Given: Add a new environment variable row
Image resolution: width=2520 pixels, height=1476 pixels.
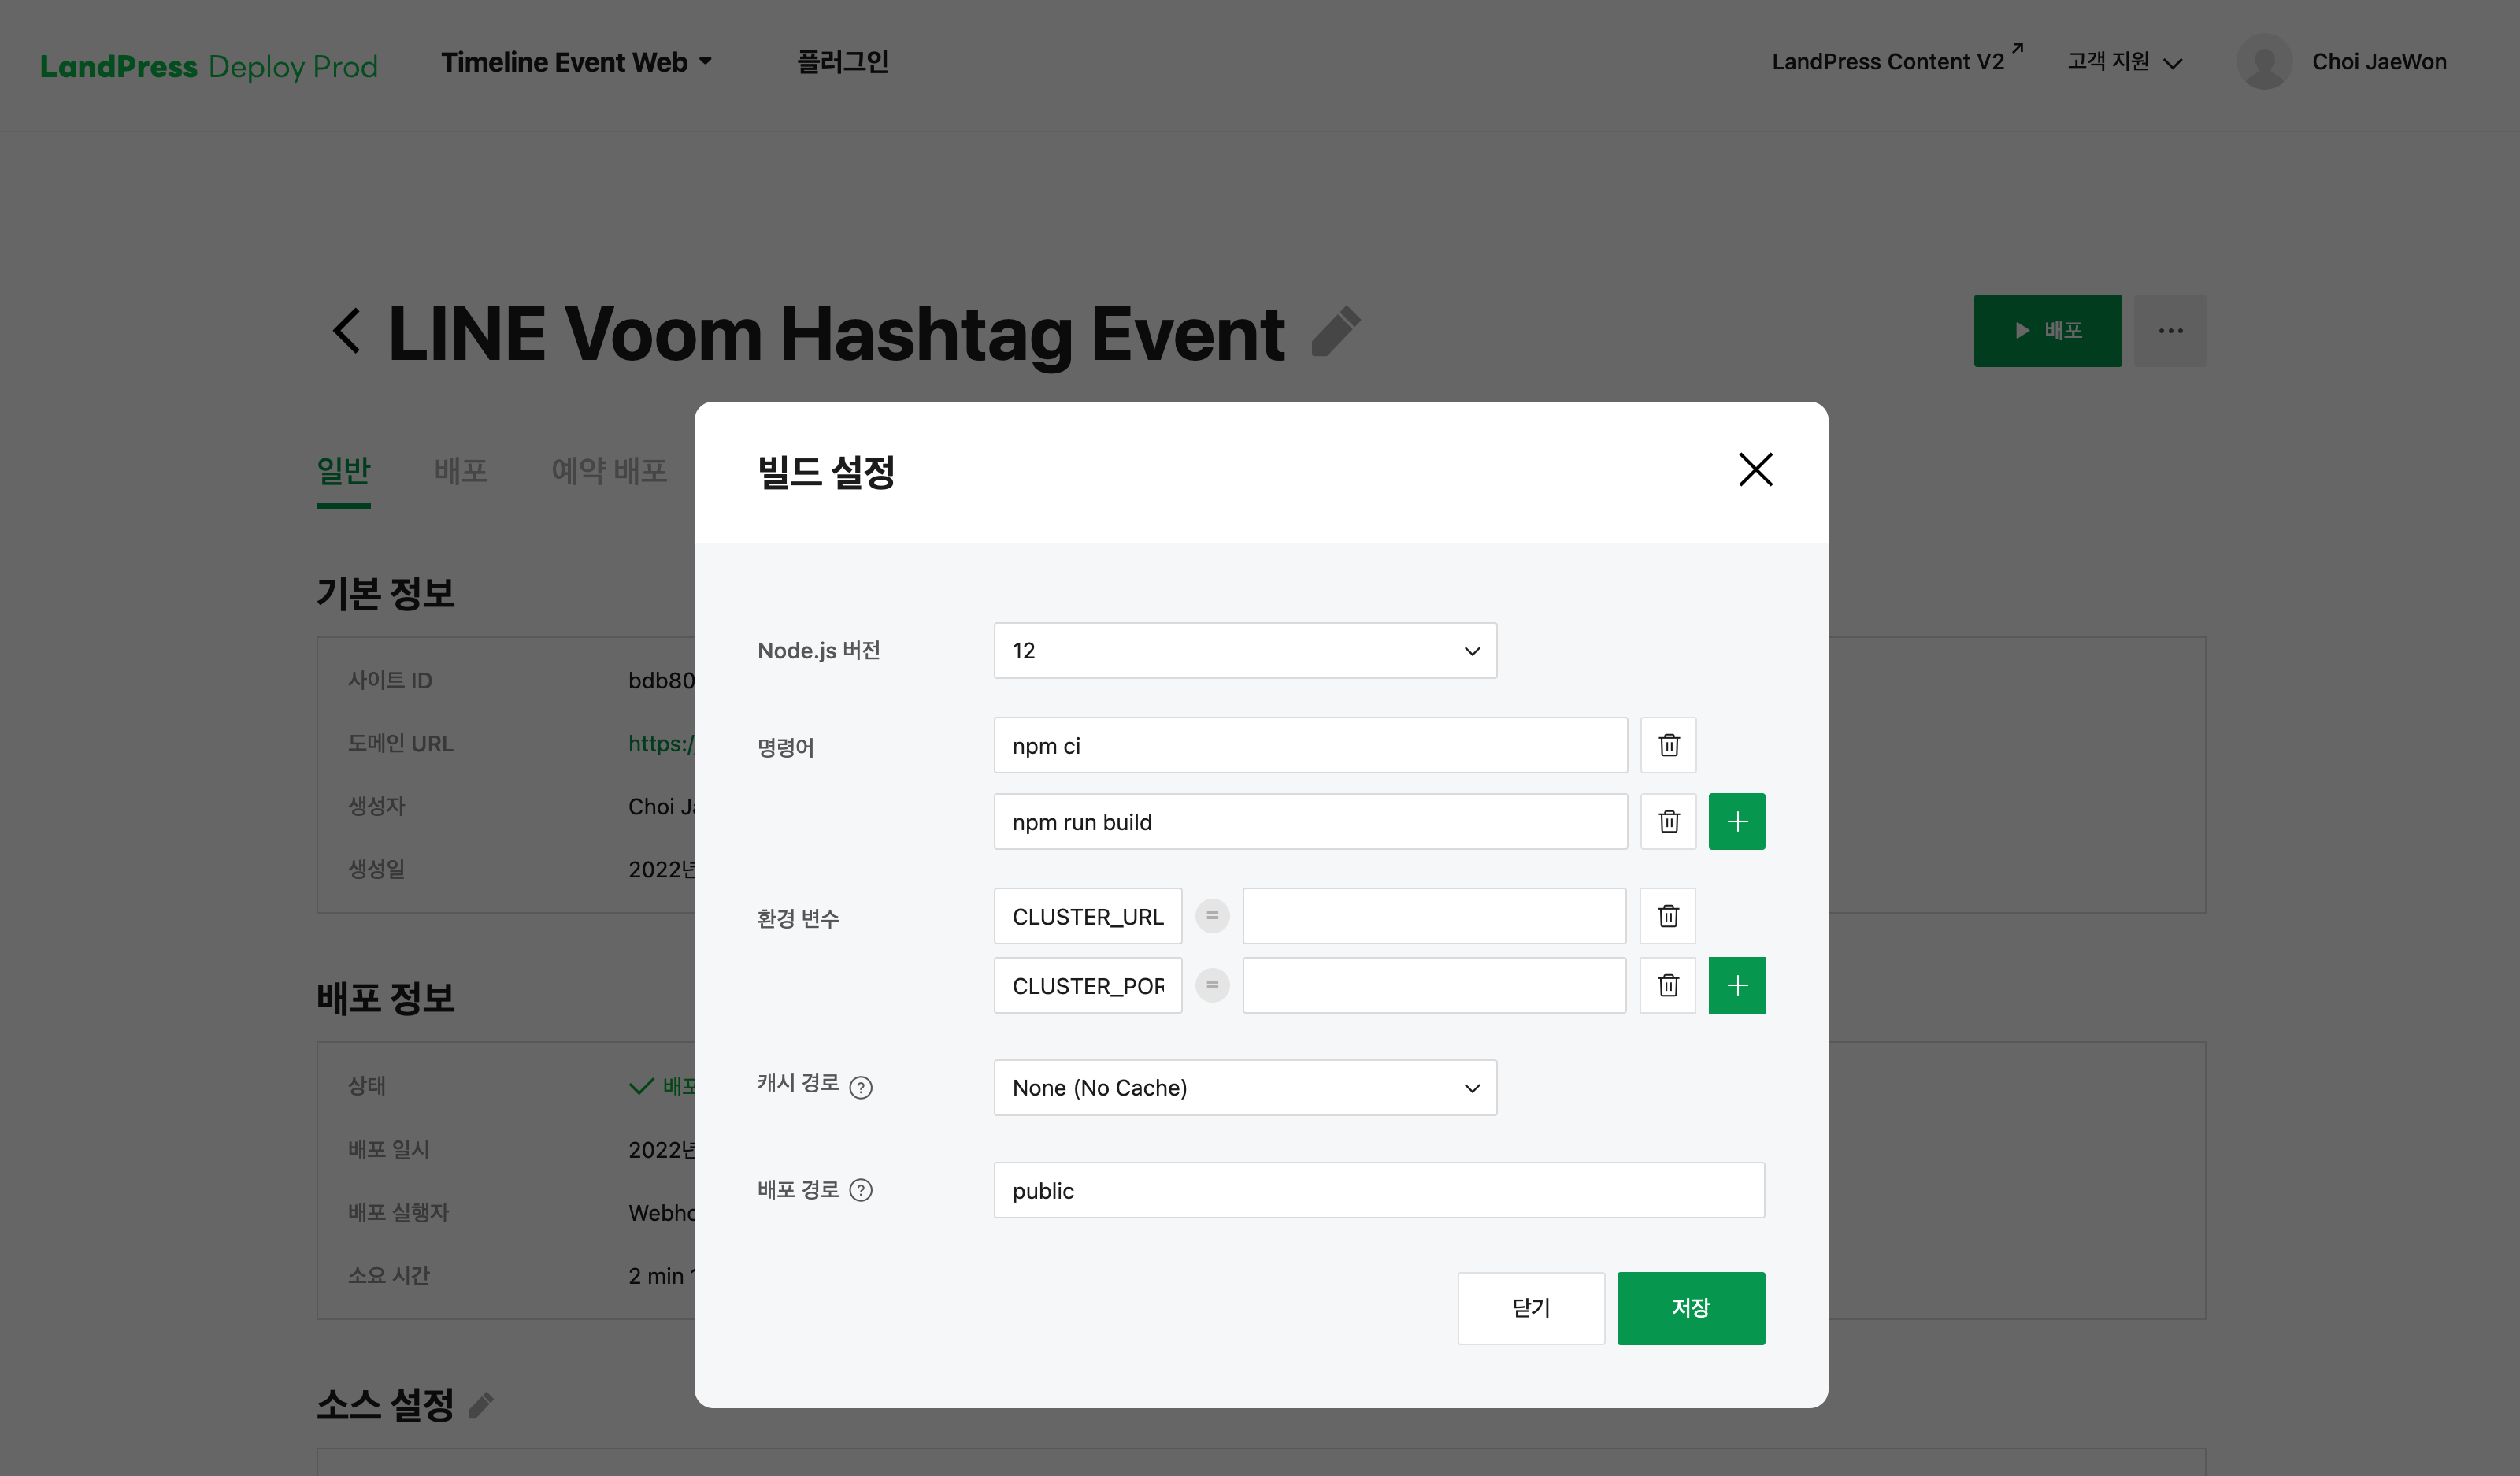Looking at the screenshot, I should 1737,986.
